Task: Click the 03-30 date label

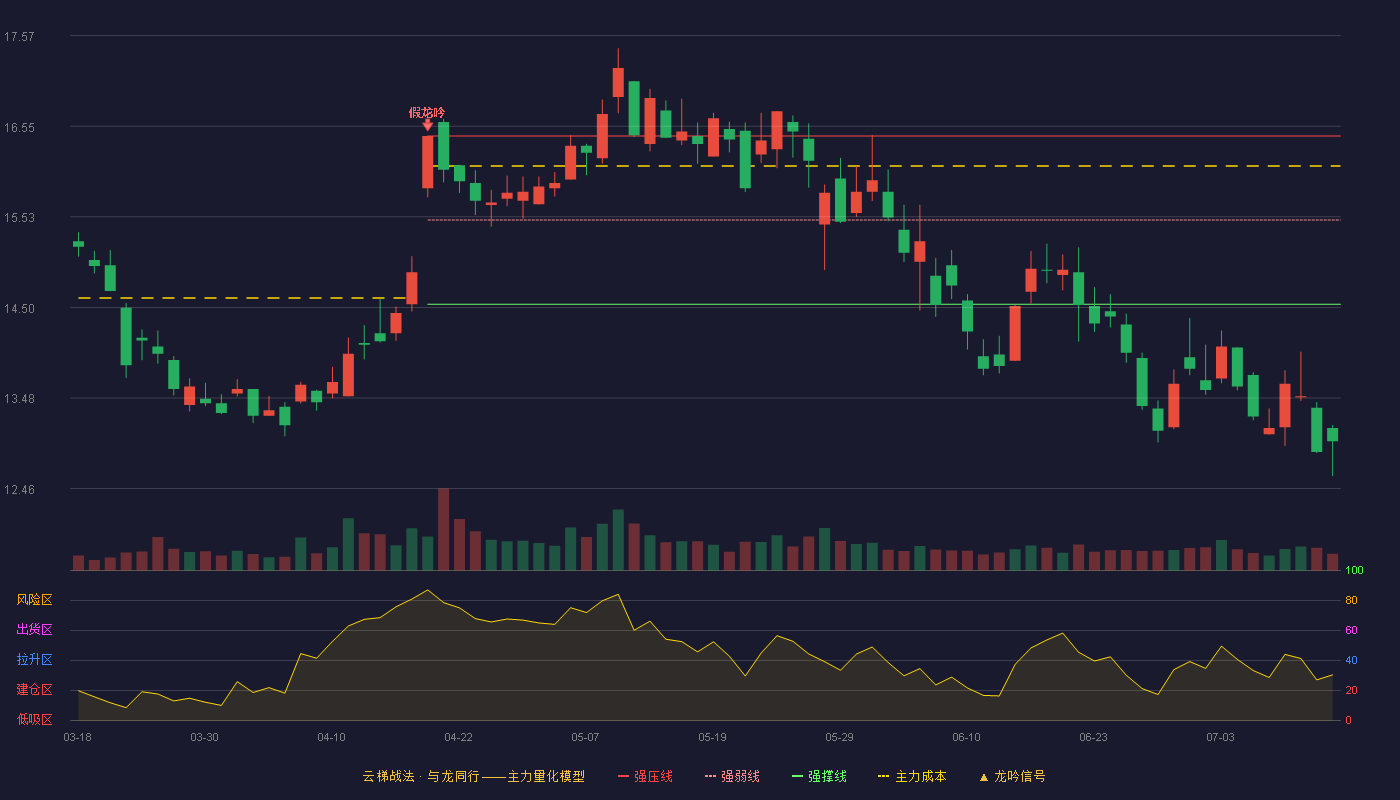Action: coord(204,737)
